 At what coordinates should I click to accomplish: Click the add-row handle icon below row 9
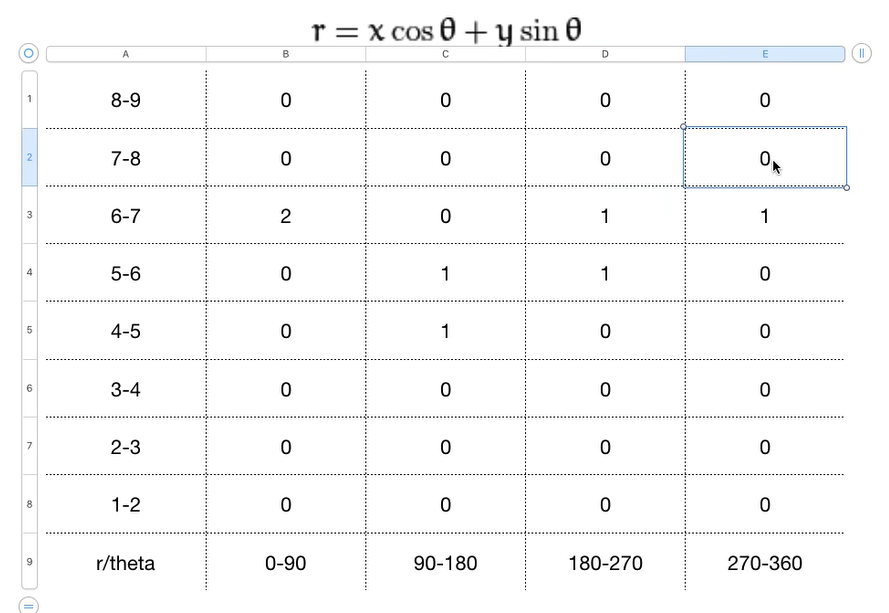28,605
